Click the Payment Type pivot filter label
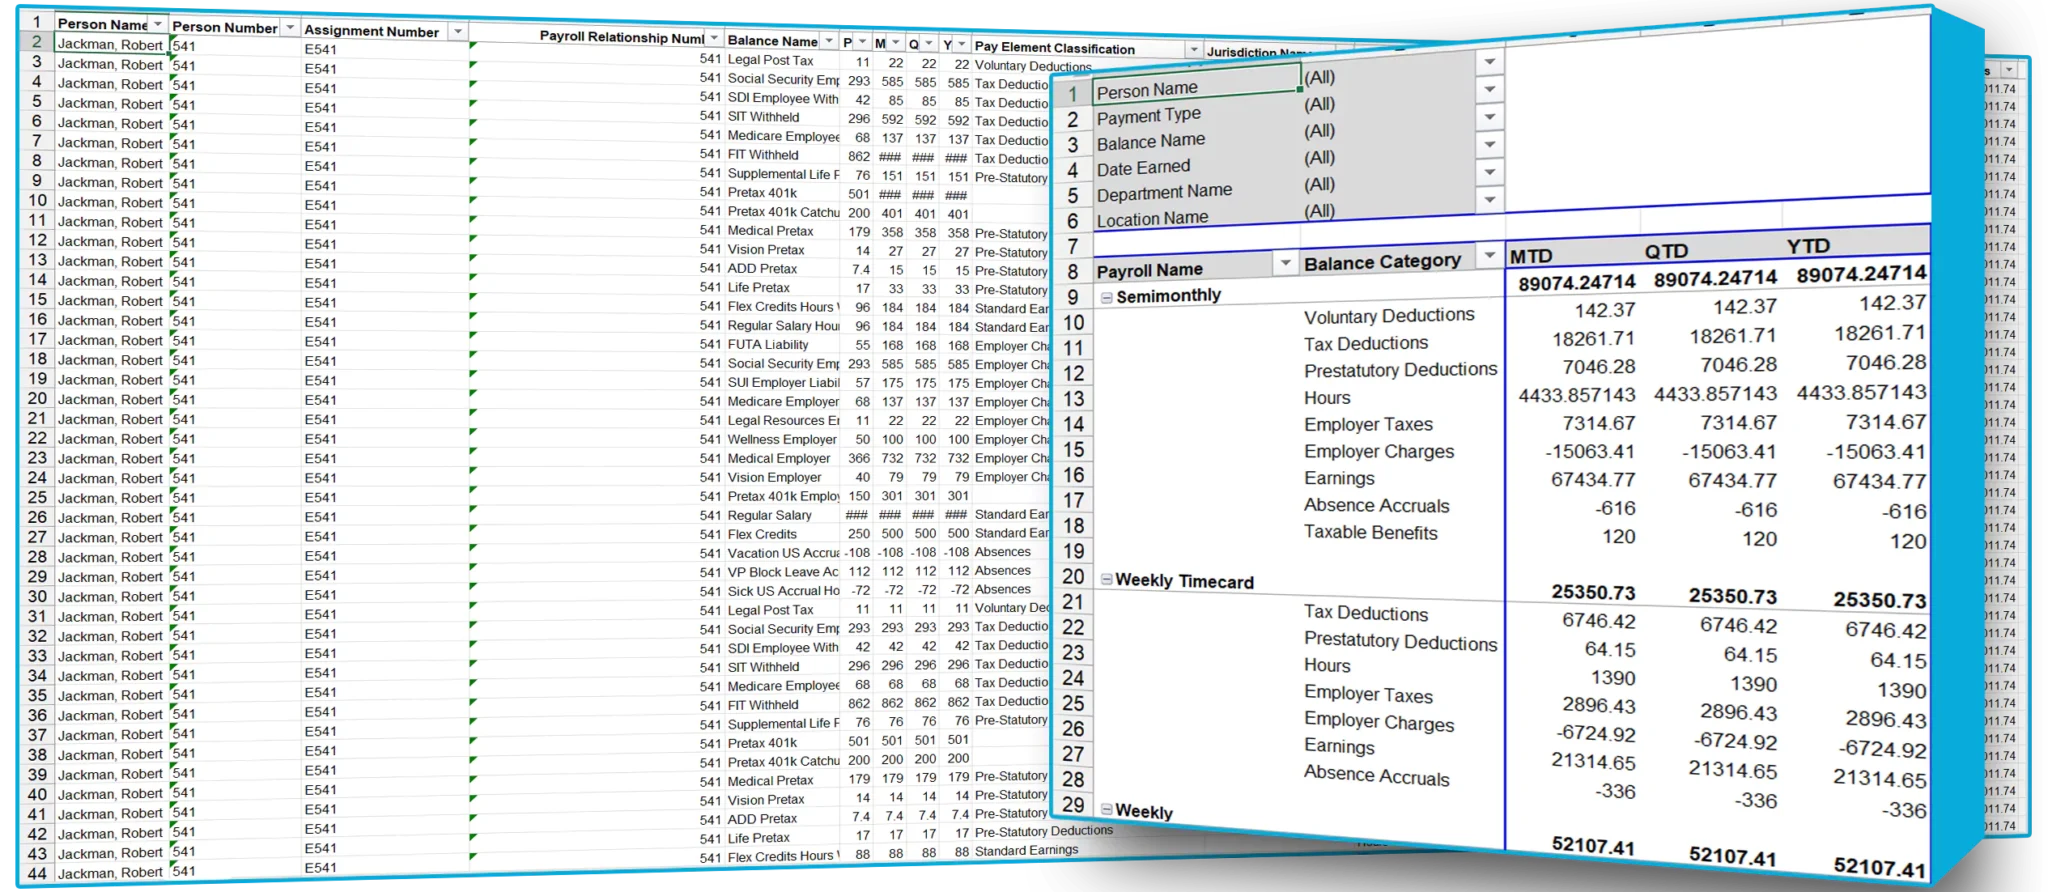 tap(1149, 117)
